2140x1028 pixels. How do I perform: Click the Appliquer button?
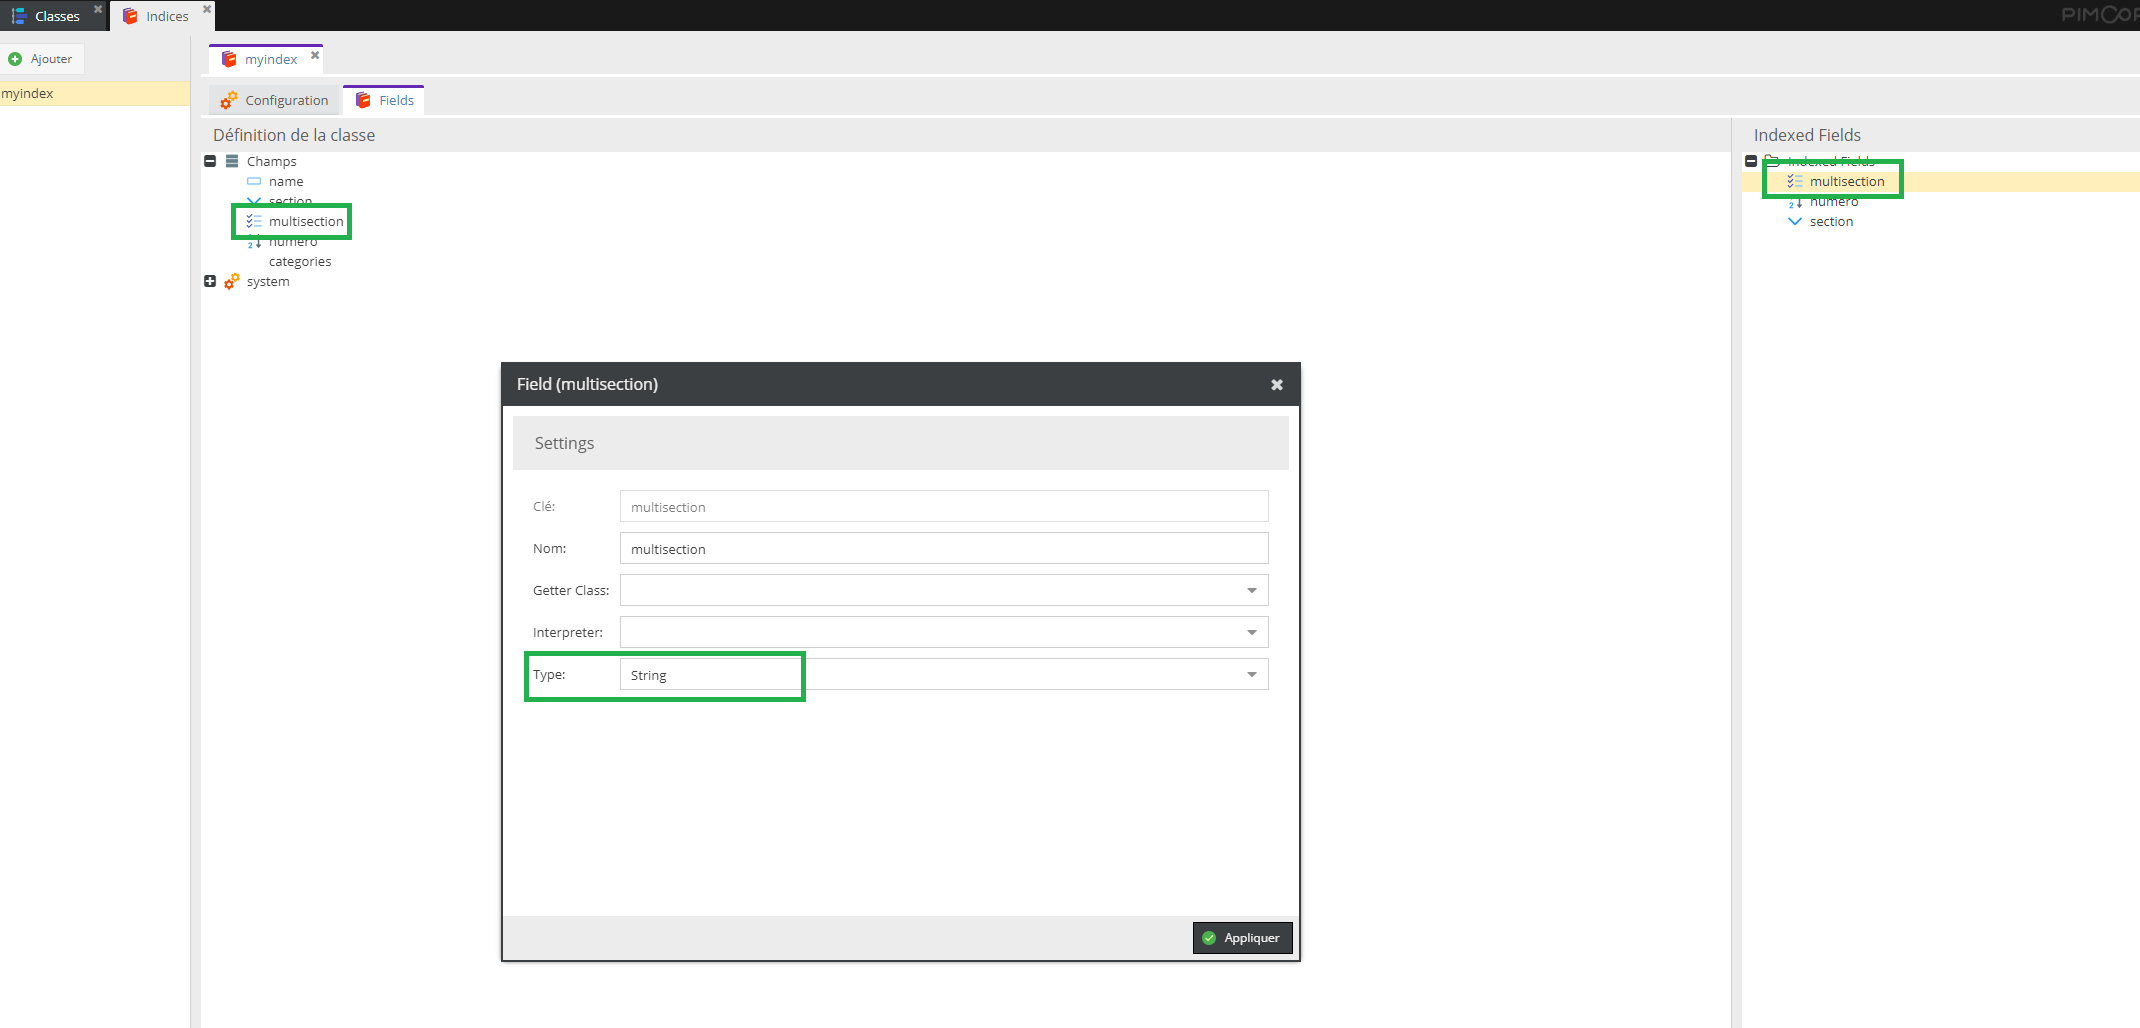1242,937
